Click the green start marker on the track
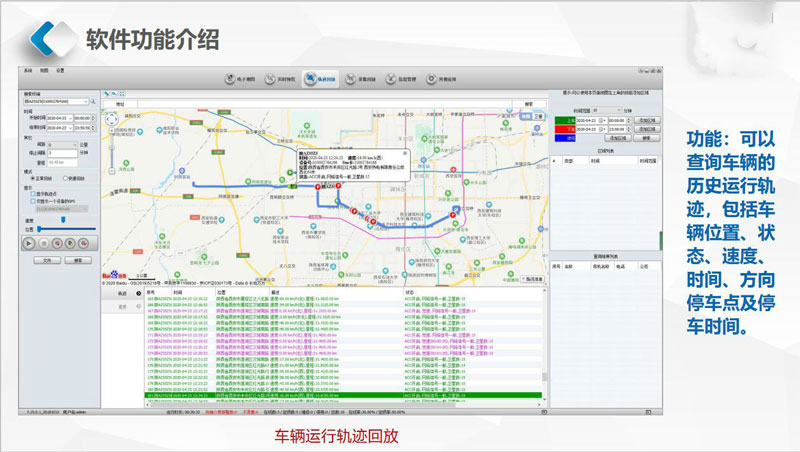 click(290, 172)
